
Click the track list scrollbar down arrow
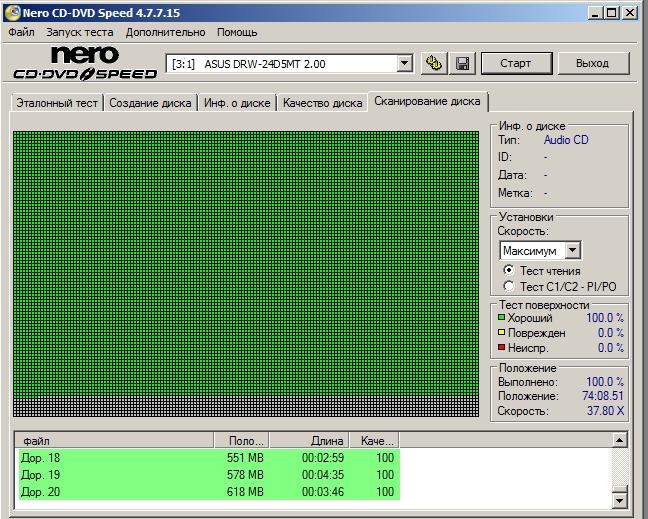point(619,499)
